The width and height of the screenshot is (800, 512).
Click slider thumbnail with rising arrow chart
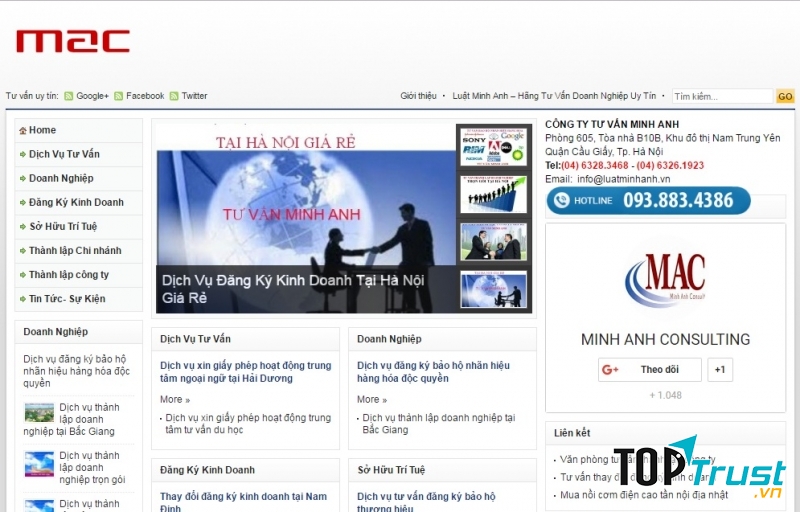493,194
